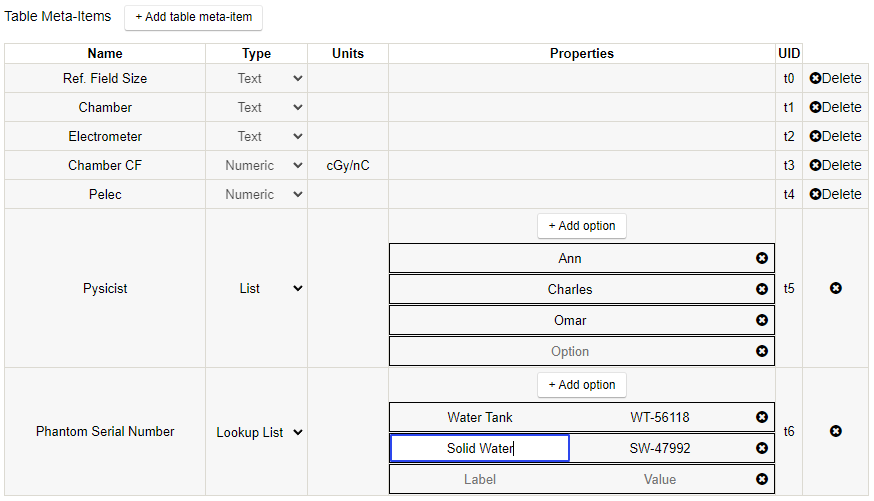
Task: Remove the empty Option placeholder entry
Action: [x=762, y=352]
